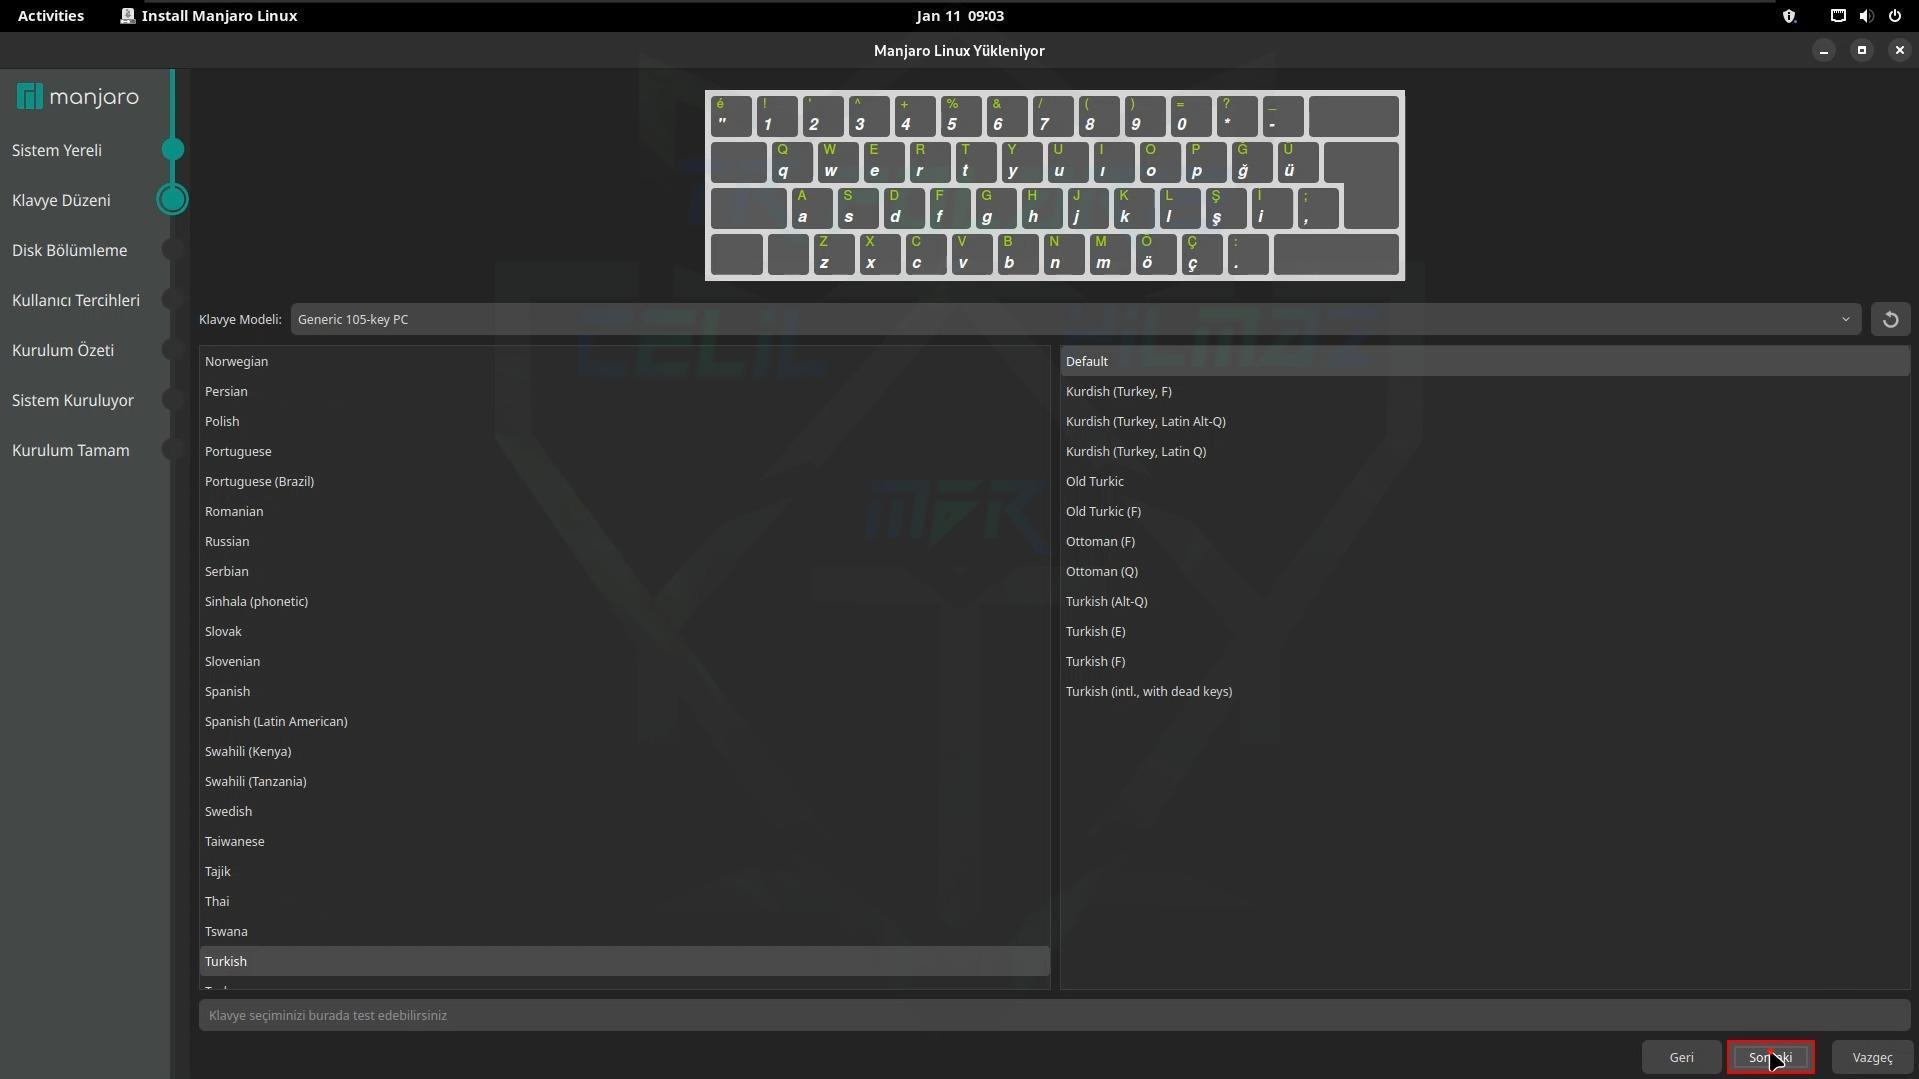Image resolution: width=1919 pixels, height=1079 pixels.
Task: Cancel installation with the Vazgeç button
Action: point(1872,1058)
